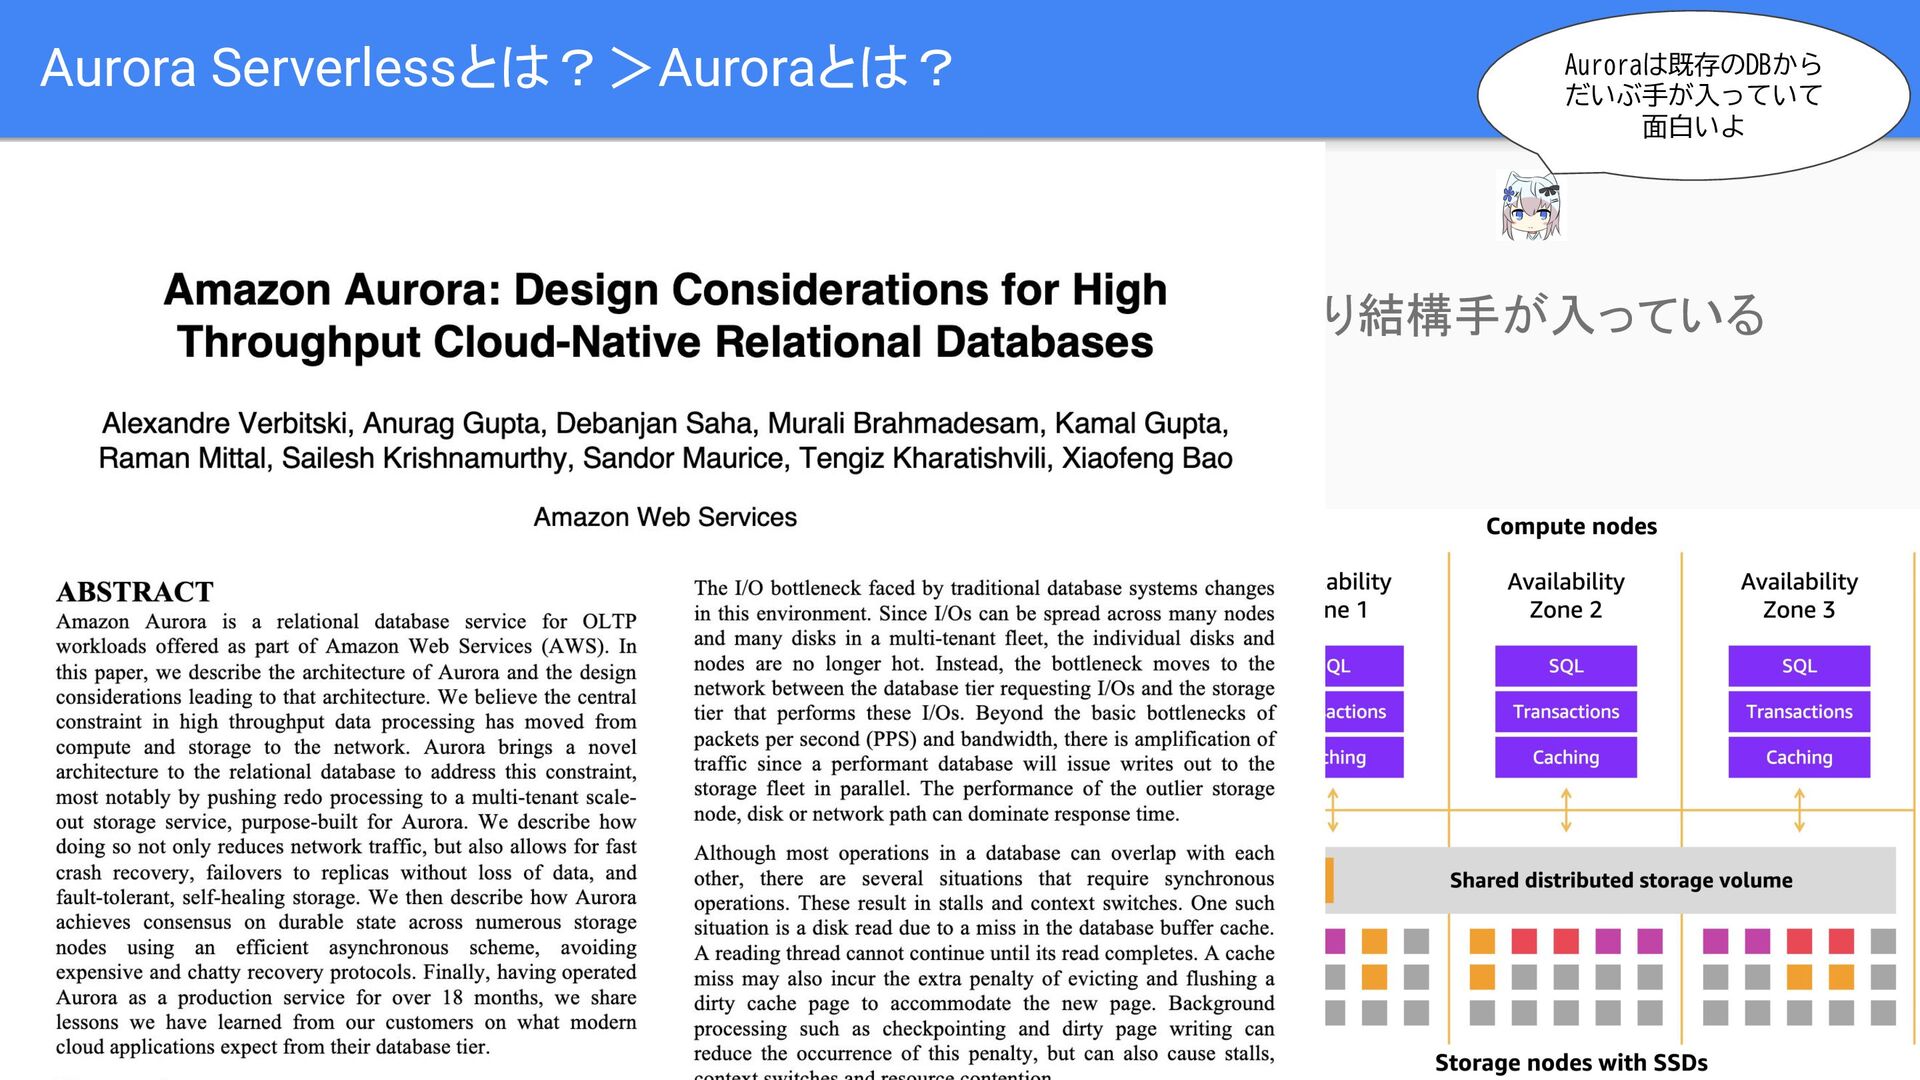
Task: Click the Caching block in Availability Zone 3
Action: [1798, 758]
